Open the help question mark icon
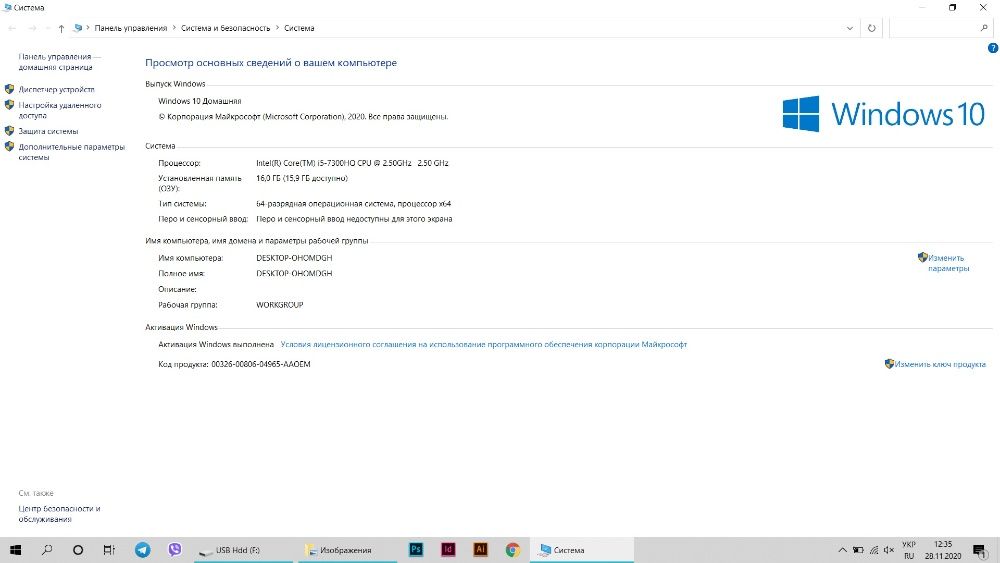 click(993, 48)
